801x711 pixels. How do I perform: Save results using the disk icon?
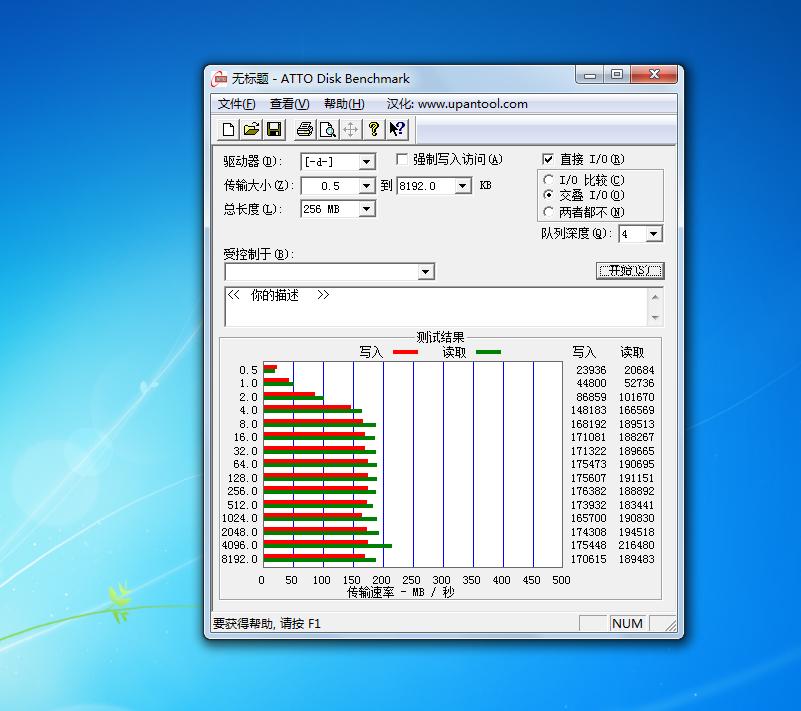coord(274,129)
